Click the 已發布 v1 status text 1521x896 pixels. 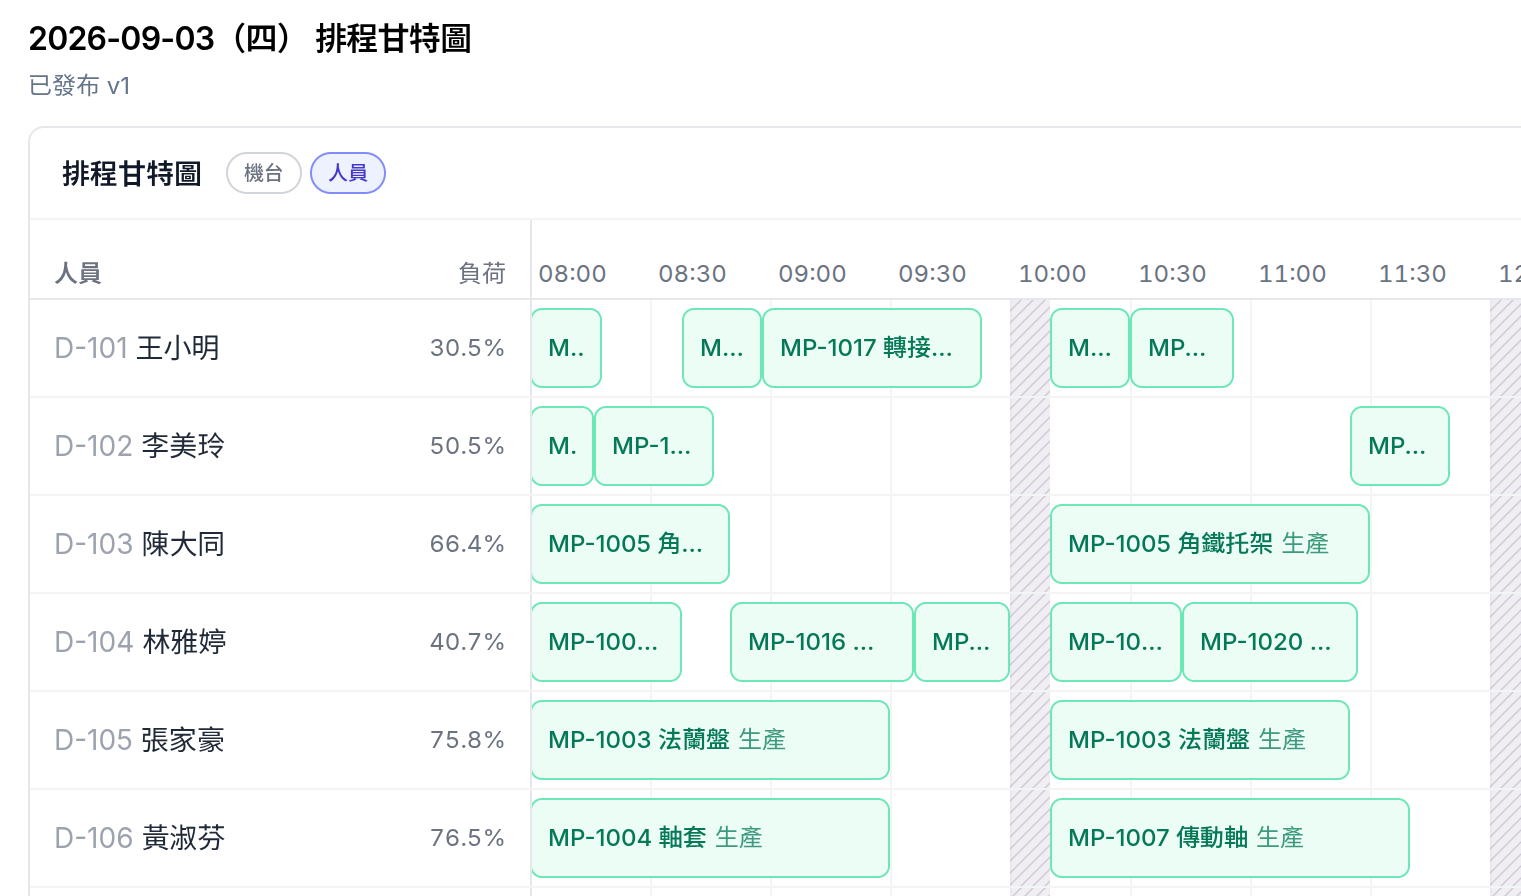[80, 86]
